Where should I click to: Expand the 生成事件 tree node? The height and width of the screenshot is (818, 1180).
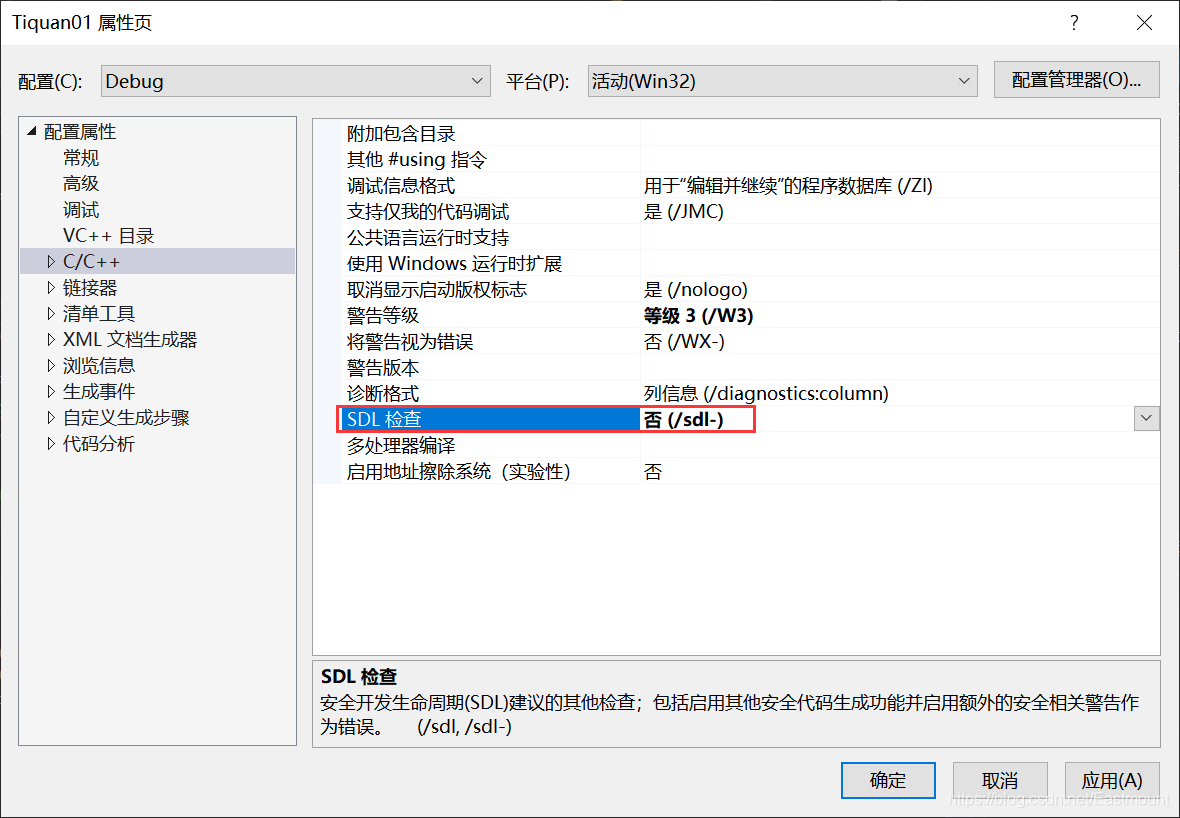tap(53, 391)
